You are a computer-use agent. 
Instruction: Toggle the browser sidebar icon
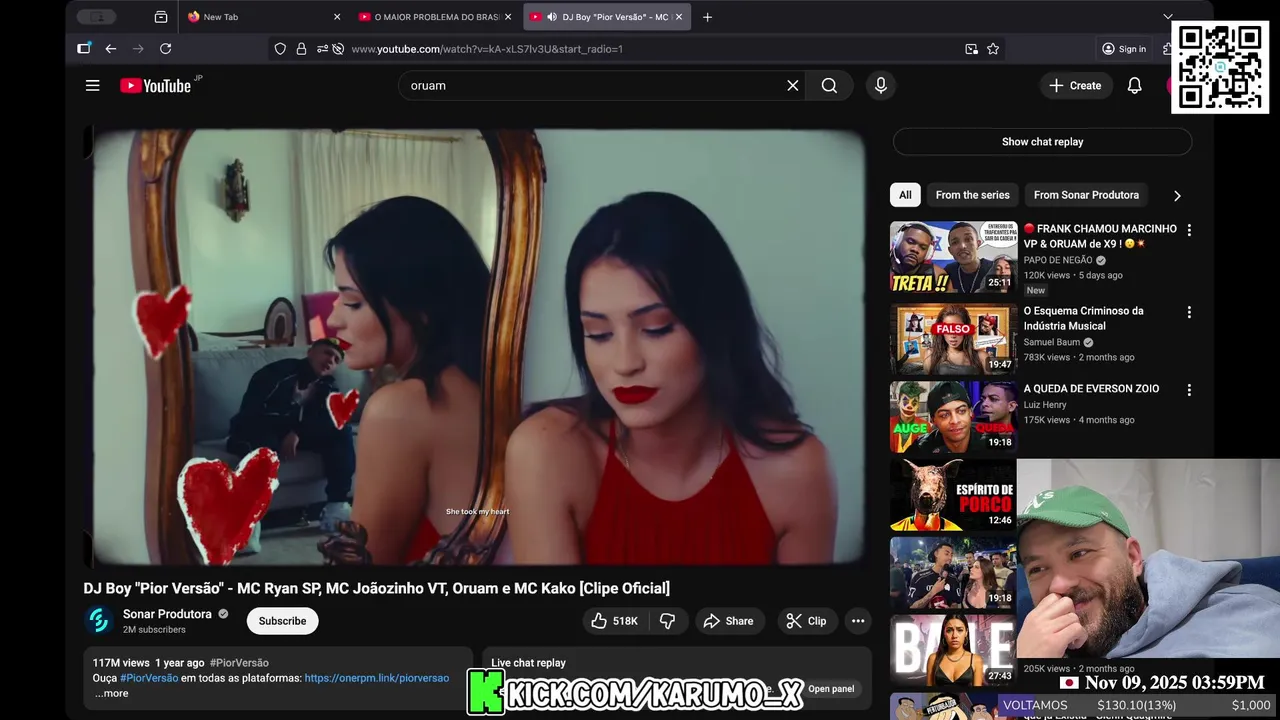(x=84, y=49)
